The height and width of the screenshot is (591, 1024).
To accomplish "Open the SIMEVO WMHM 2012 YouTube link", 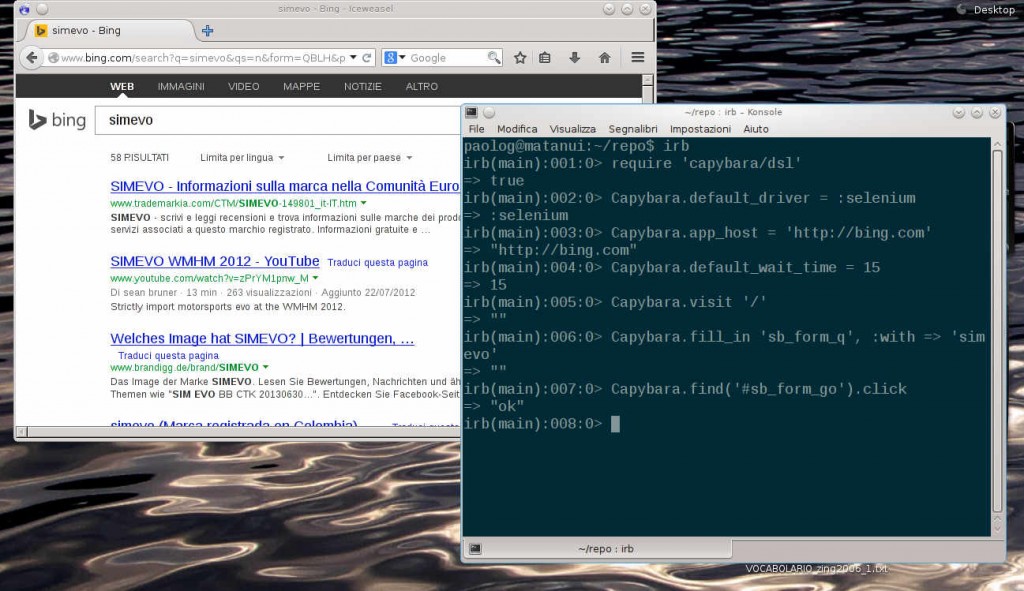I will tap(214, 261).
